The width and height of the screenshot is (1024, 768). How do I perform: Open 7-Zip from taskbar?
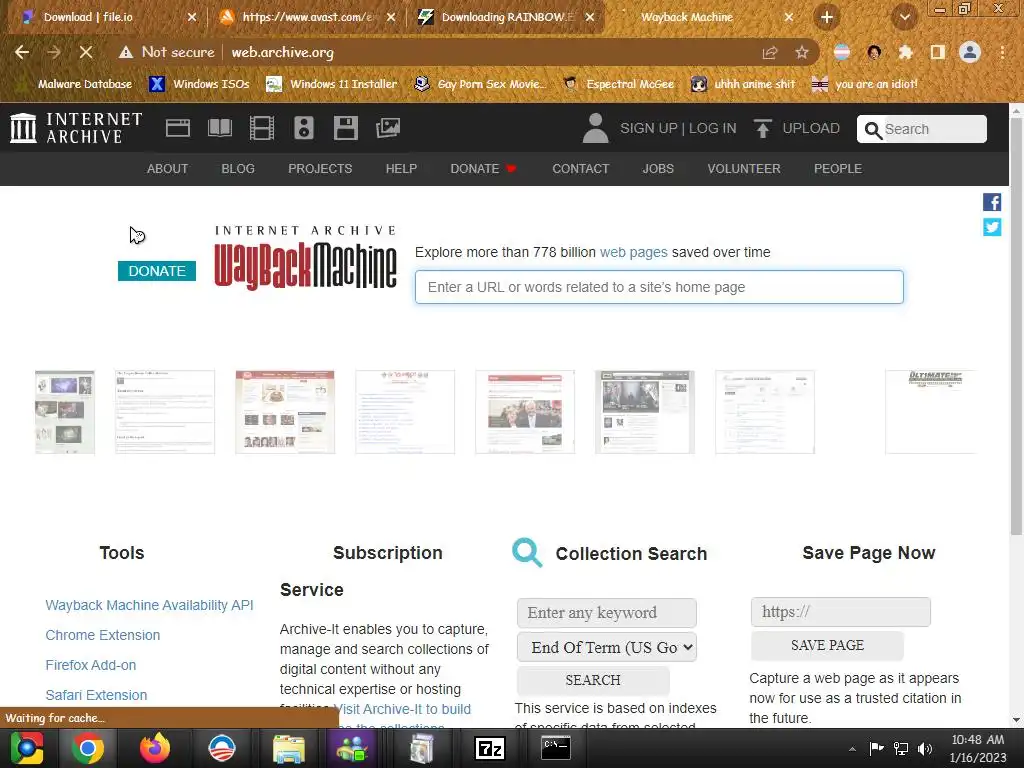(x=490, y=748)
